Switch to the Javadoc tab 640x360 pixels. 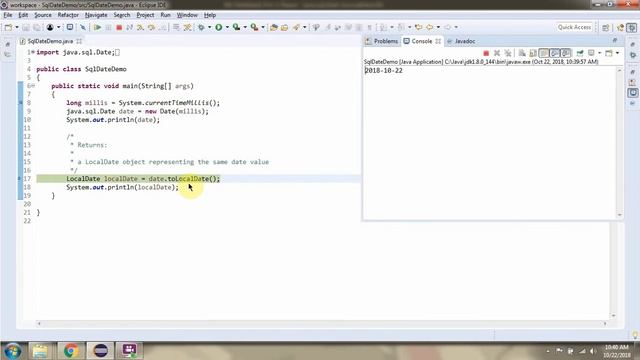tap(461, 41)
